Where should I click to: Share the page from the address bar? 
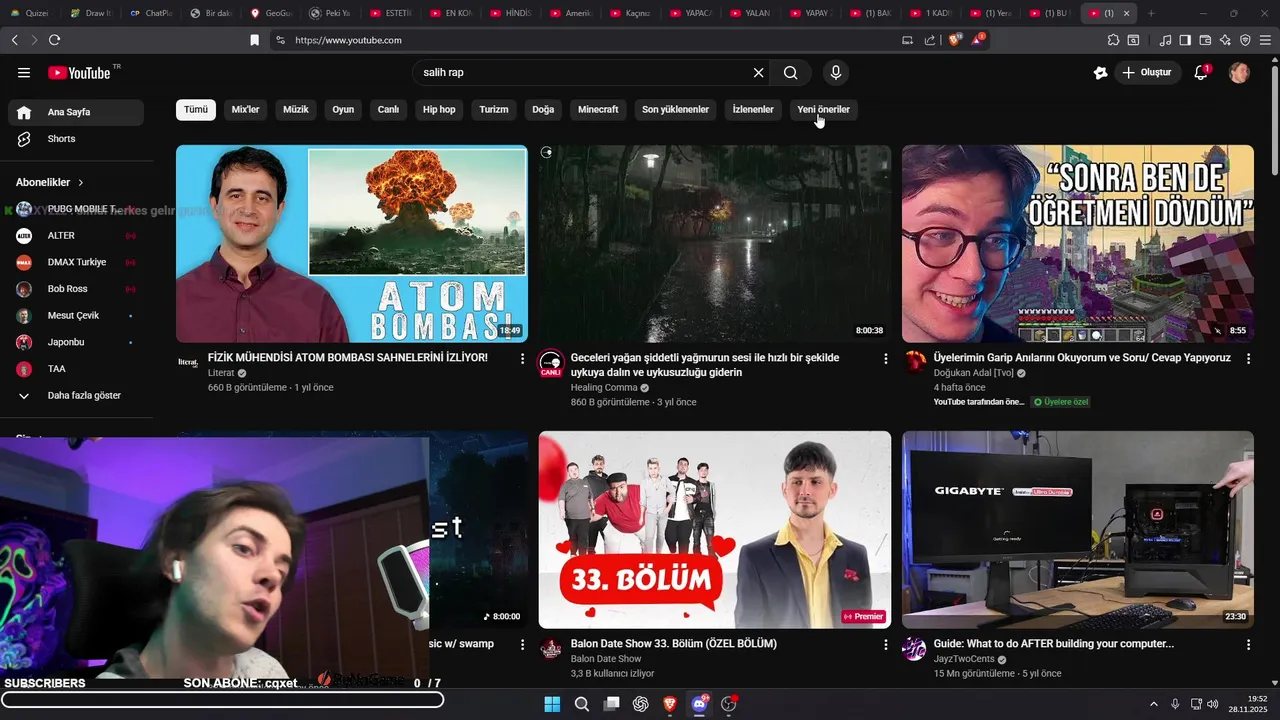[930, 40]
